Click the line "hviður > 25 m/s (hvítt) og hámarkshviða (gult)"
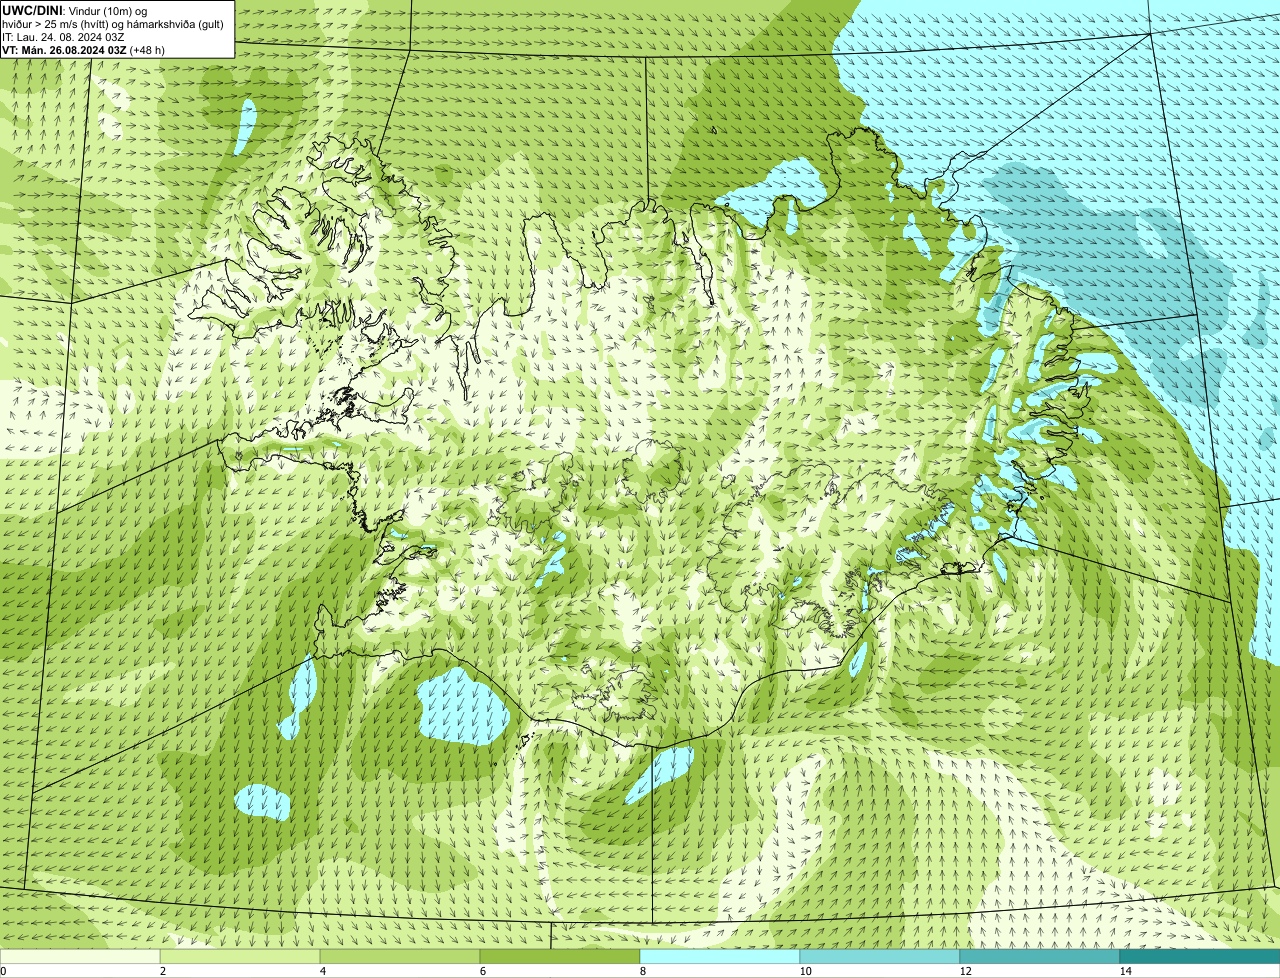Image resolution: width=1280 pixels, height=978 pixels. (113, 23)
